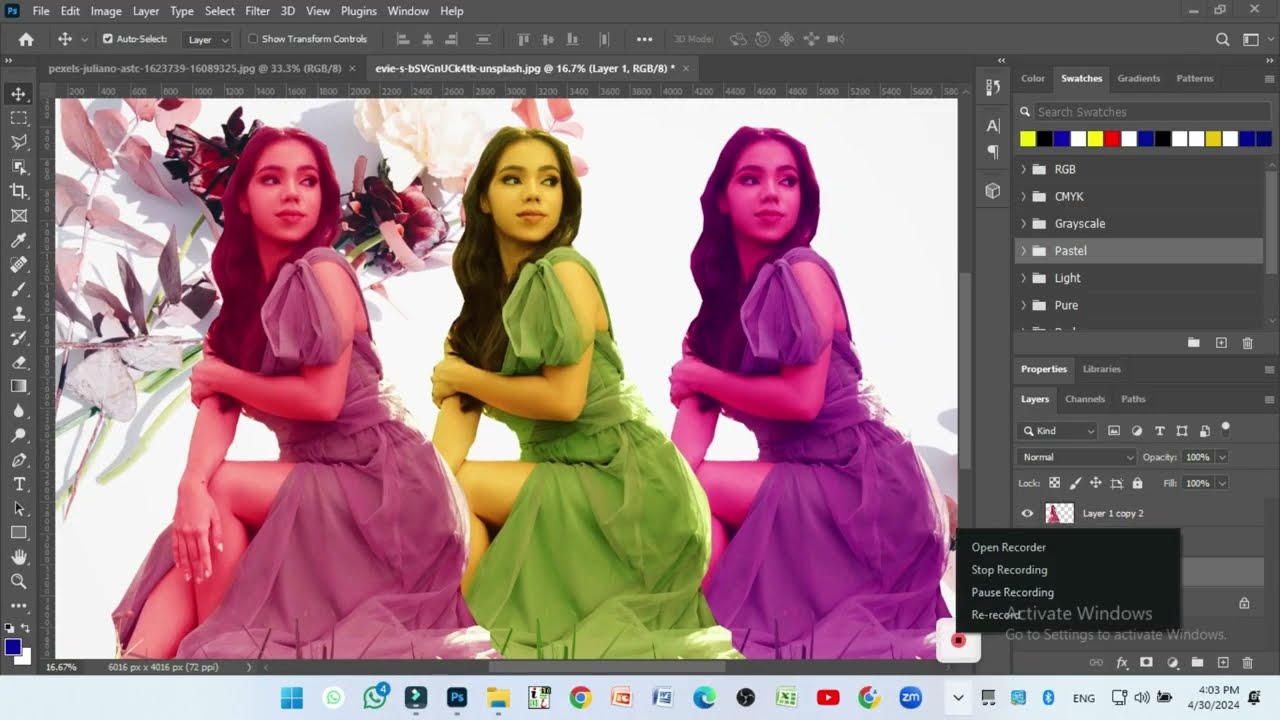
Task: Open the Libraries tab
Action: (1101, 369)
